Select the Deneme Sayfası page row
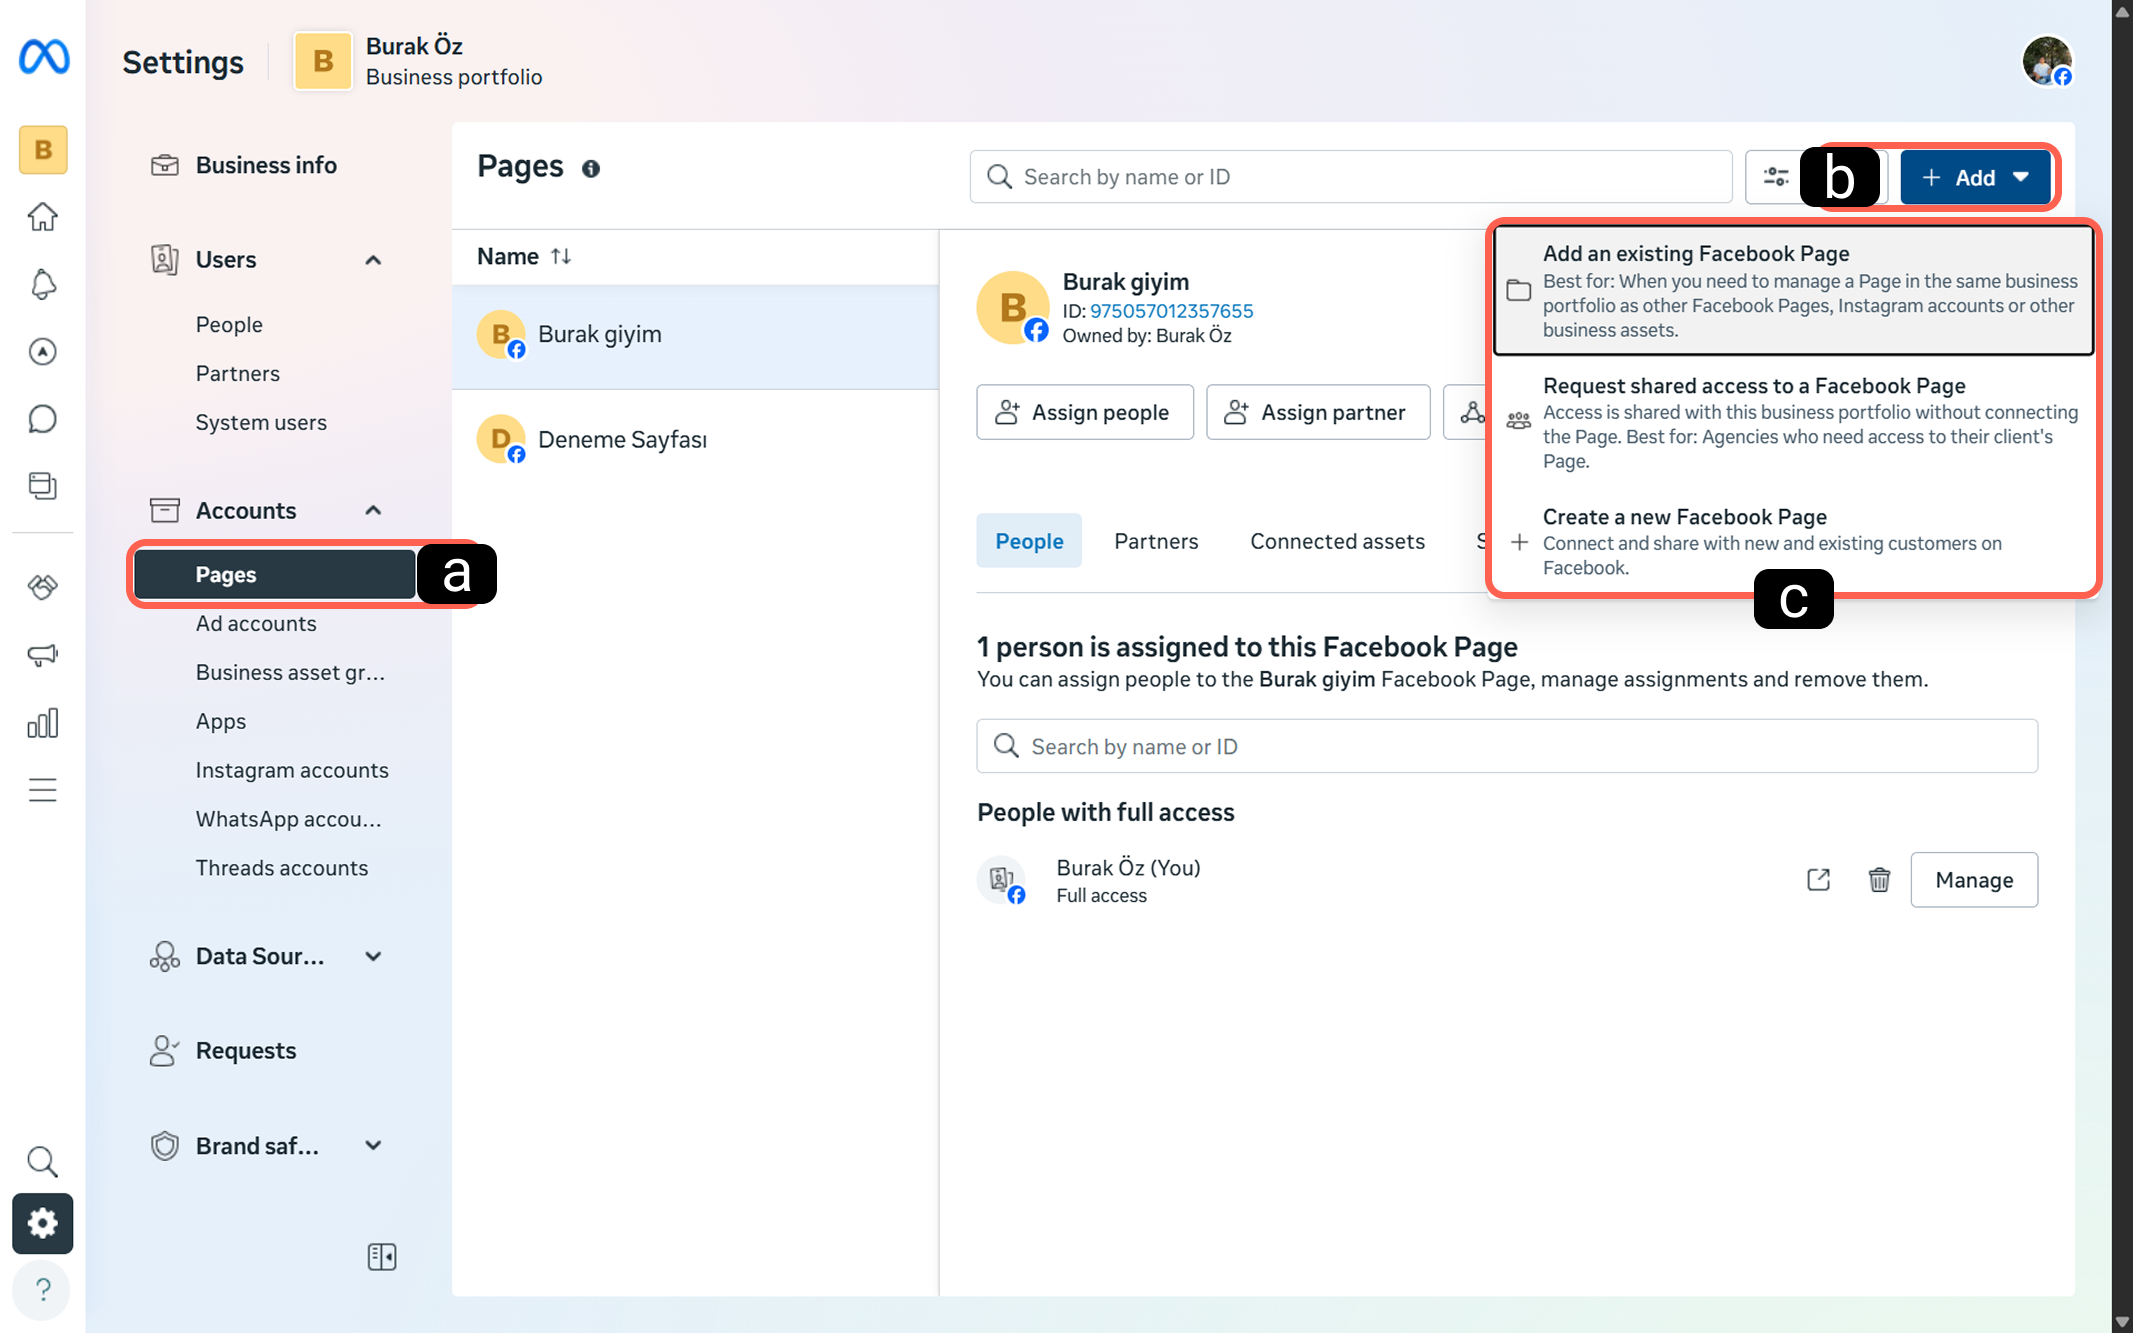Image resolution: width=2133 pixels, height=1333 pixels. (x=695, y=440)
